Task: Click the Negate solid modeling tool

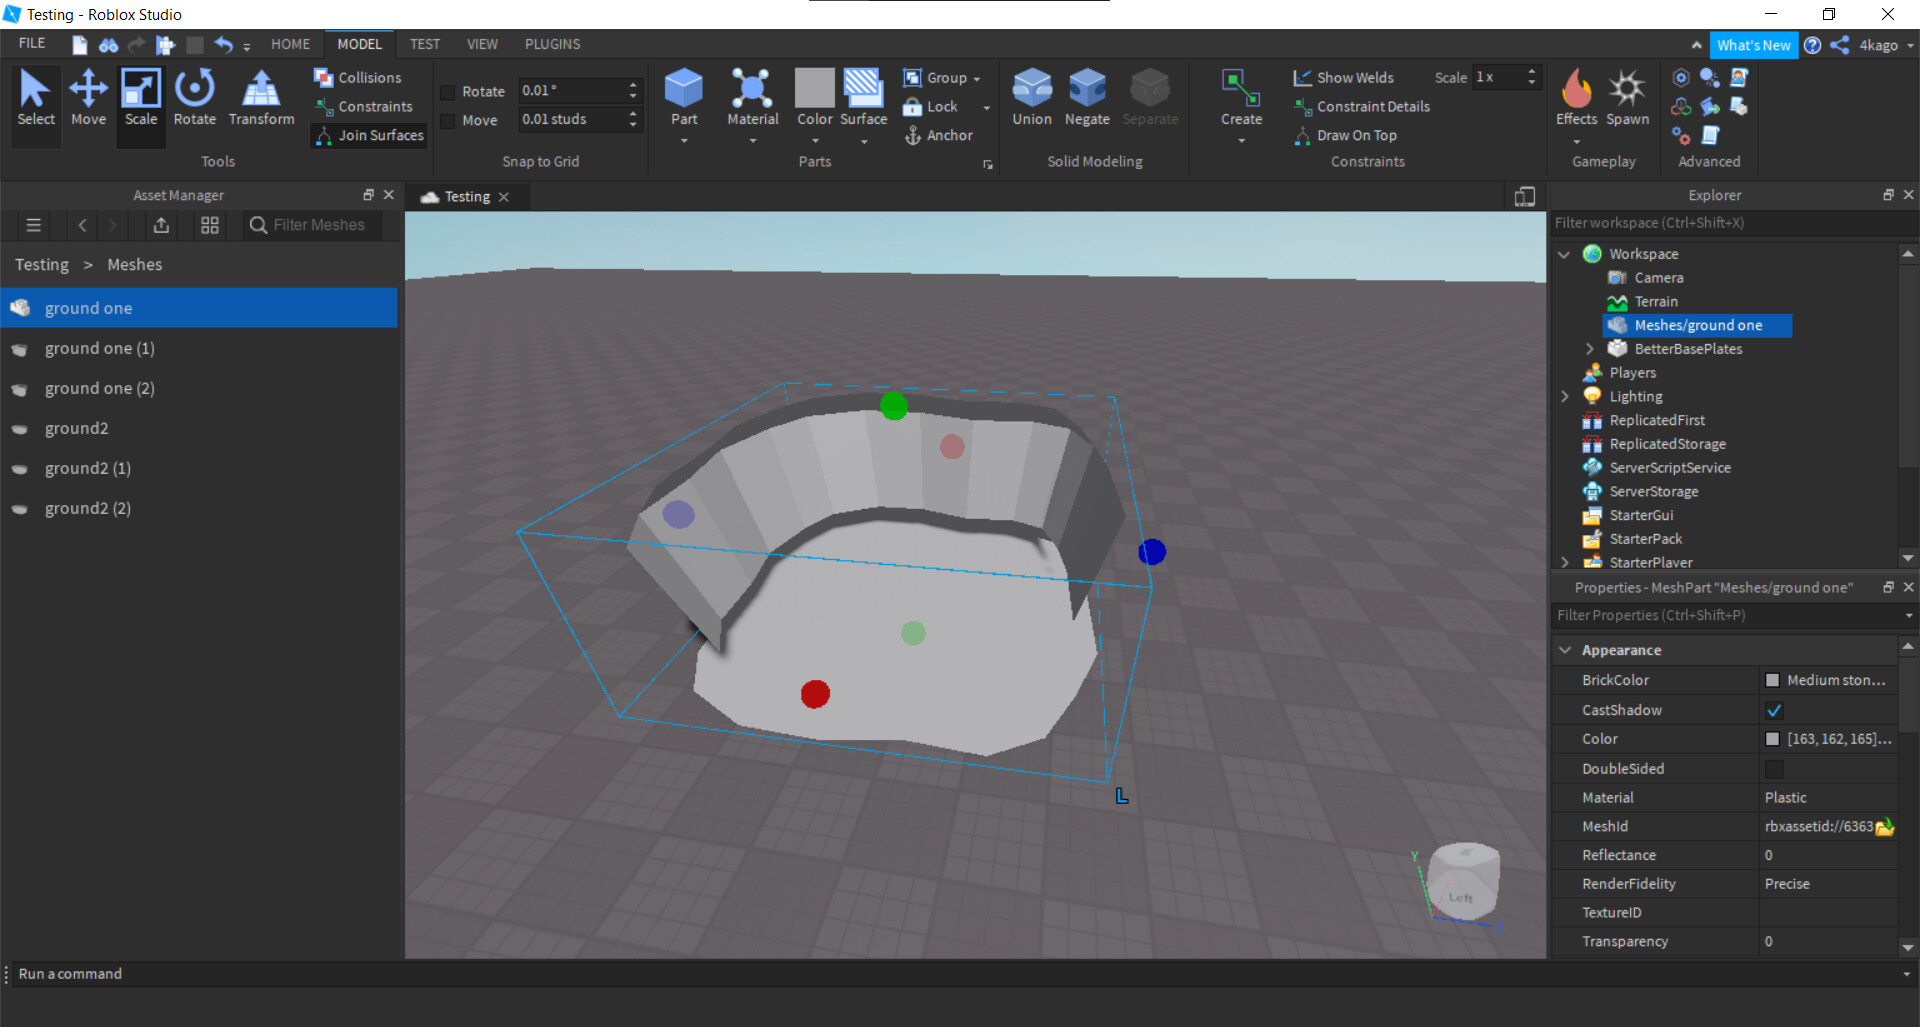Action: (1087, 98)
